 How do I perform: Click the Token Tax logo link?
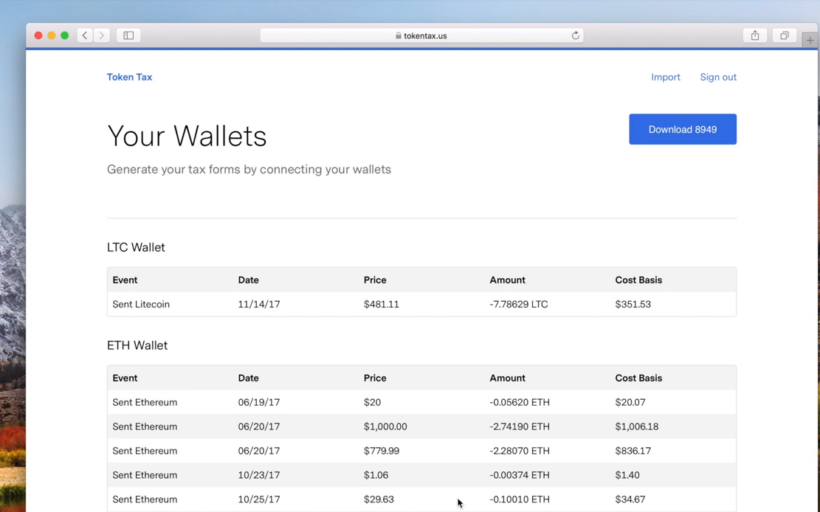pyautogui.click(x=129, y=77)
